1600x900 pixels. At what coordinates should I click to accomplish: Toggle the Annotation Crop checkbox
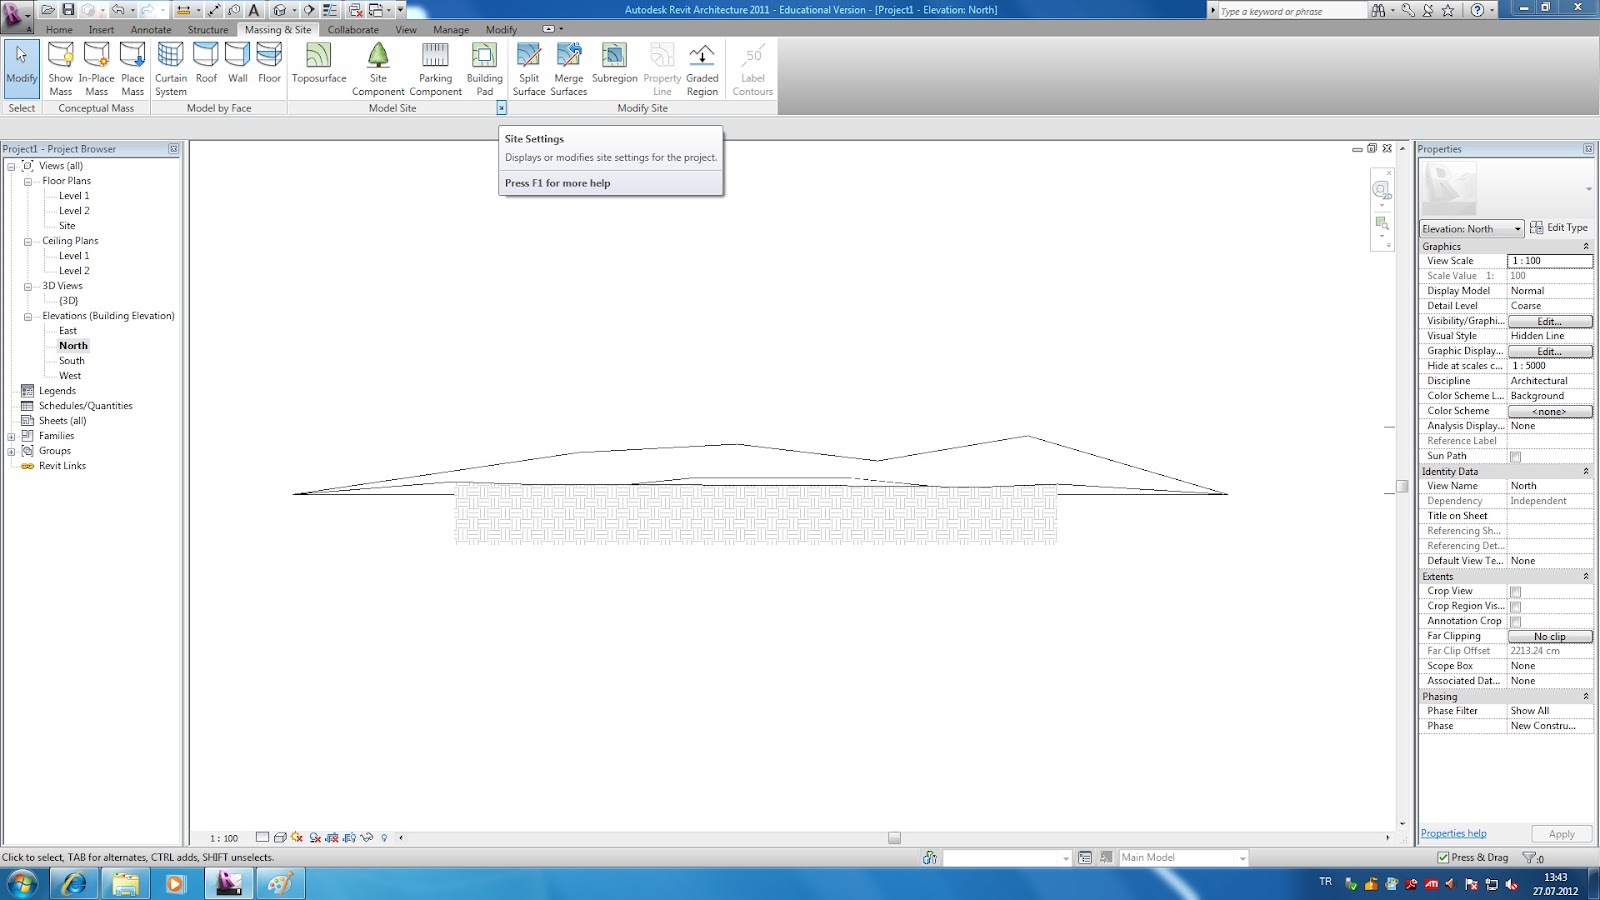click(x=1516, y=622)
